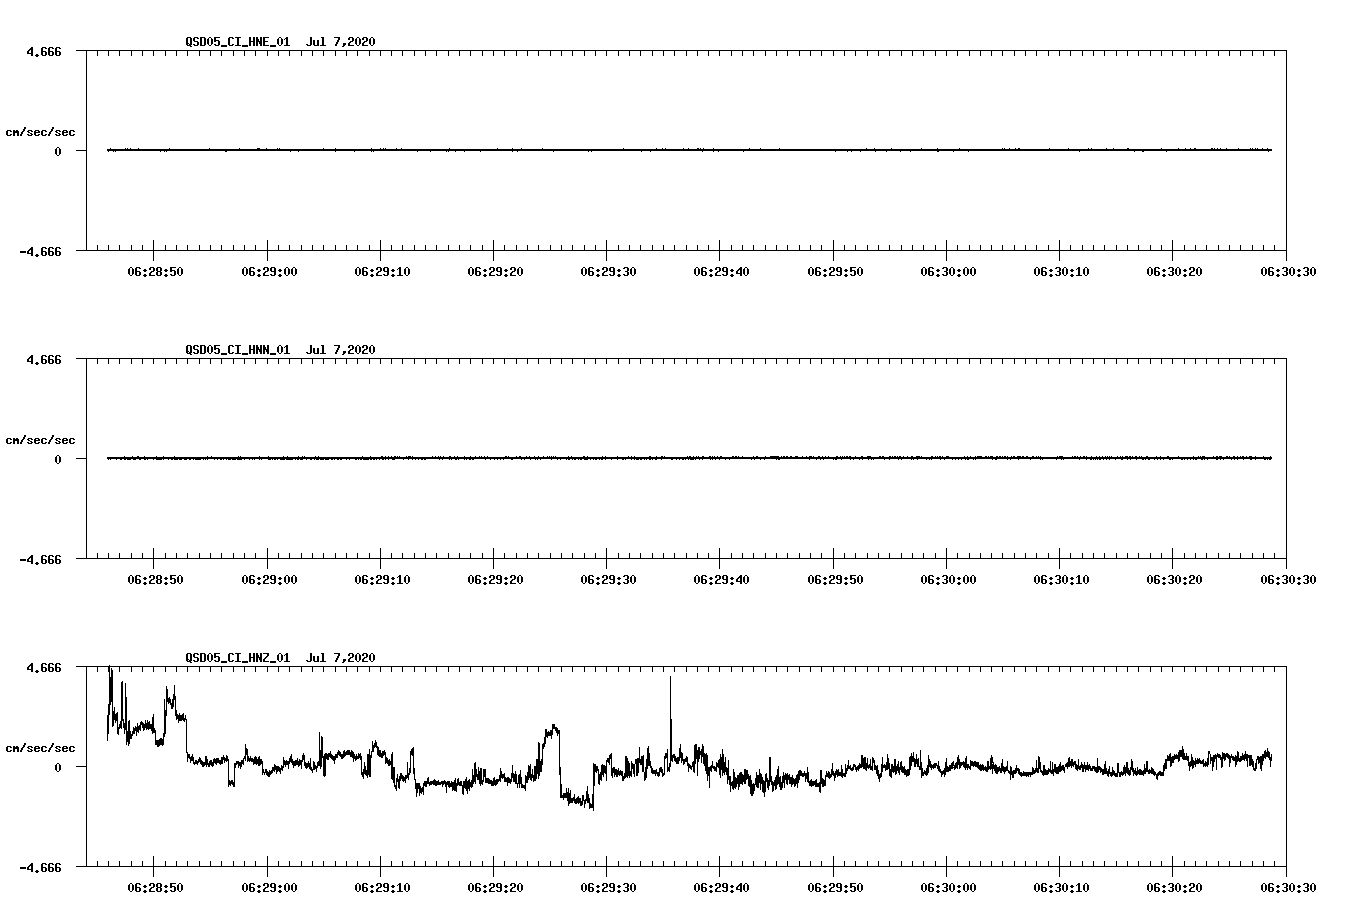Click the 4.666 upper limit of HNE plot
1358x924 pixels.
[x=44, y=51]
